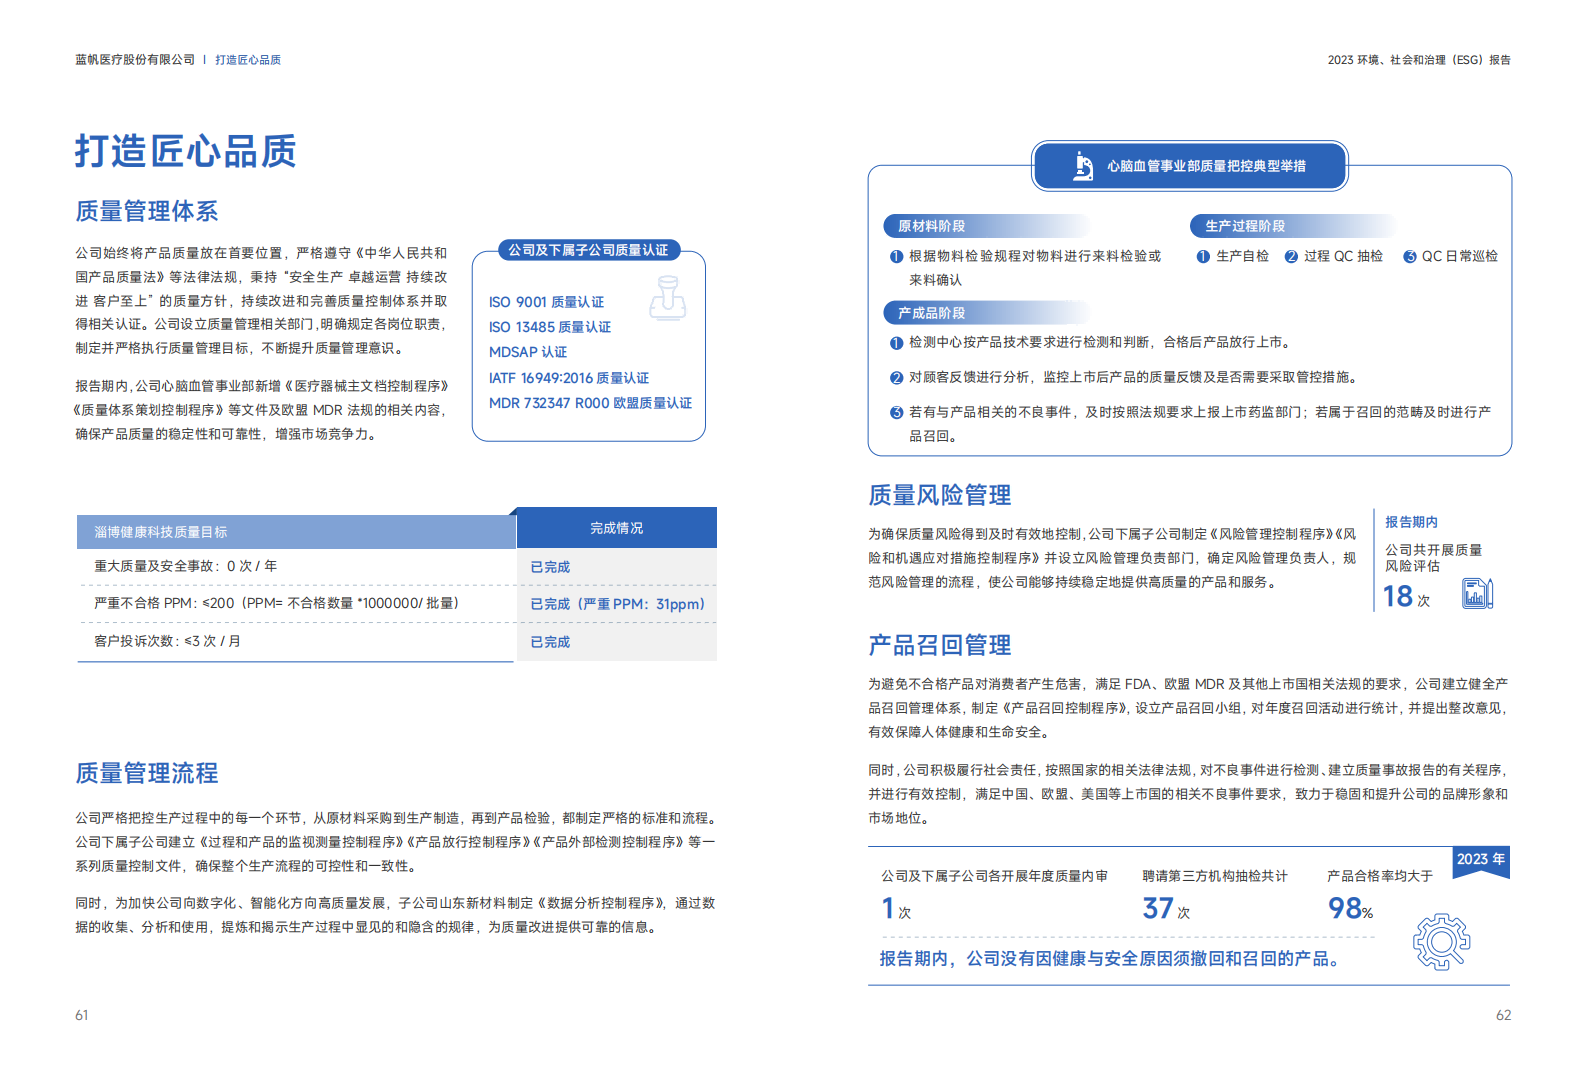Click bullet 若有与产品相关的不良事件
The image size is (1587, 1077).
click(x=1190, y=424)
